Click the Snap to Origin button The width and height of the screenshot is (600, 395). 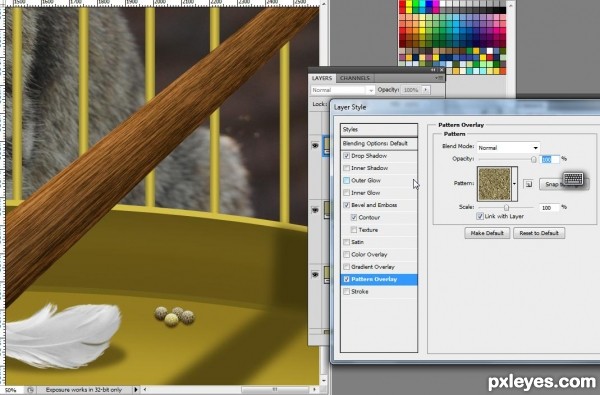click(564, 184)
